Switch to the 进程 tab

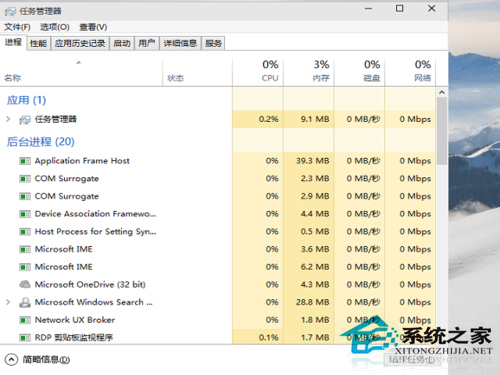[13, 42]
